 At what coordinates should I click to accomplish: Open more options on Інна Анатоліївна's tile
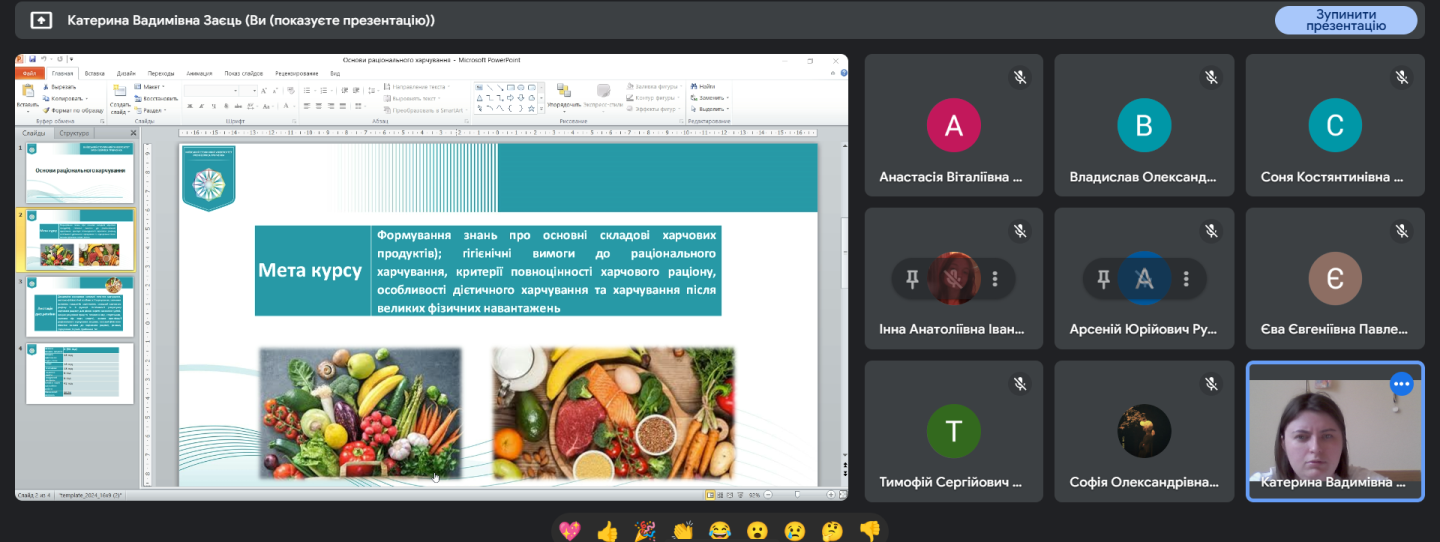994,279
